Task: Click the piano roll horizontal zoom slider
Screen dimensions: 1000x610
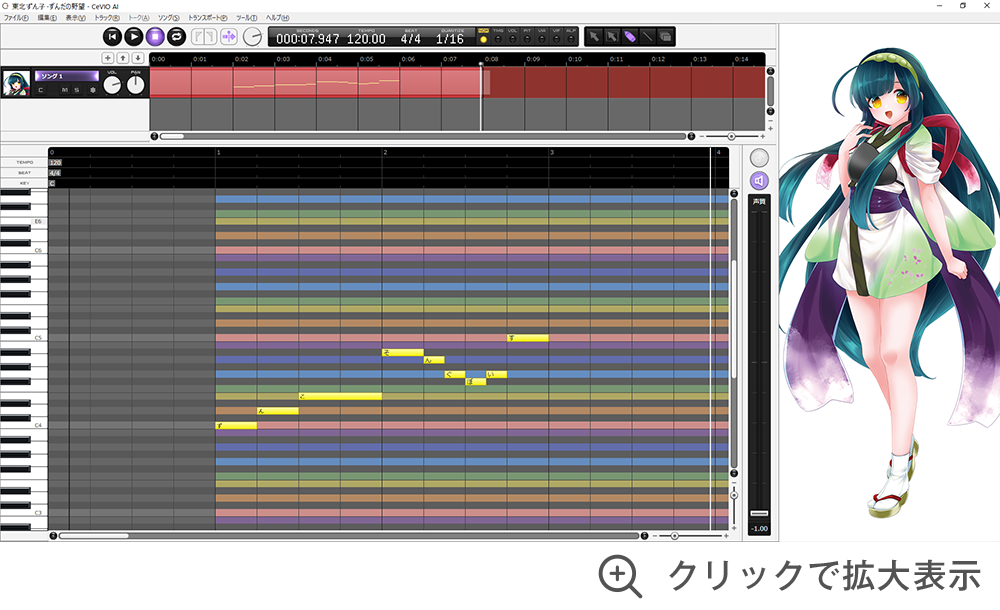Action: (674, 536)
